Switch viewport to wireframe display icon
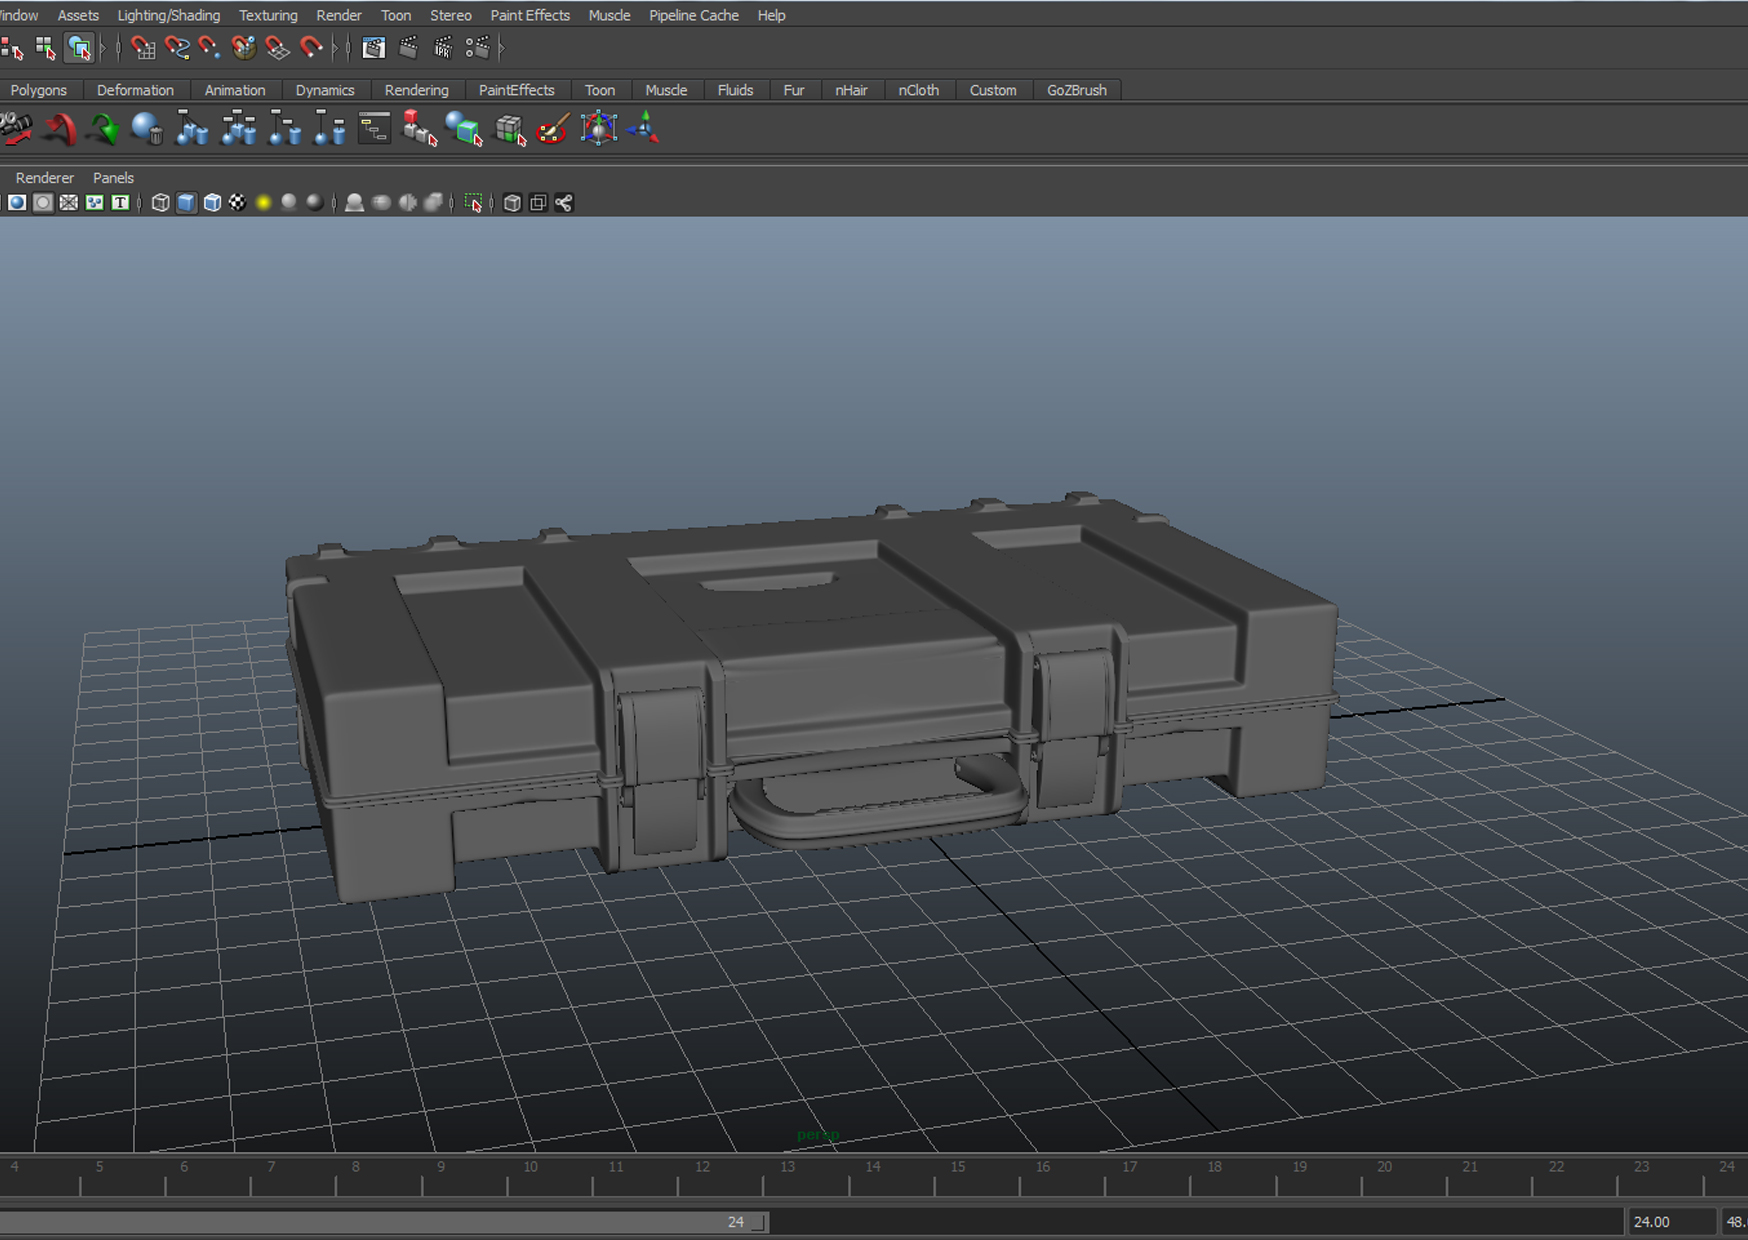This screenshot has width=1748, height=1240. pos(160,202)
